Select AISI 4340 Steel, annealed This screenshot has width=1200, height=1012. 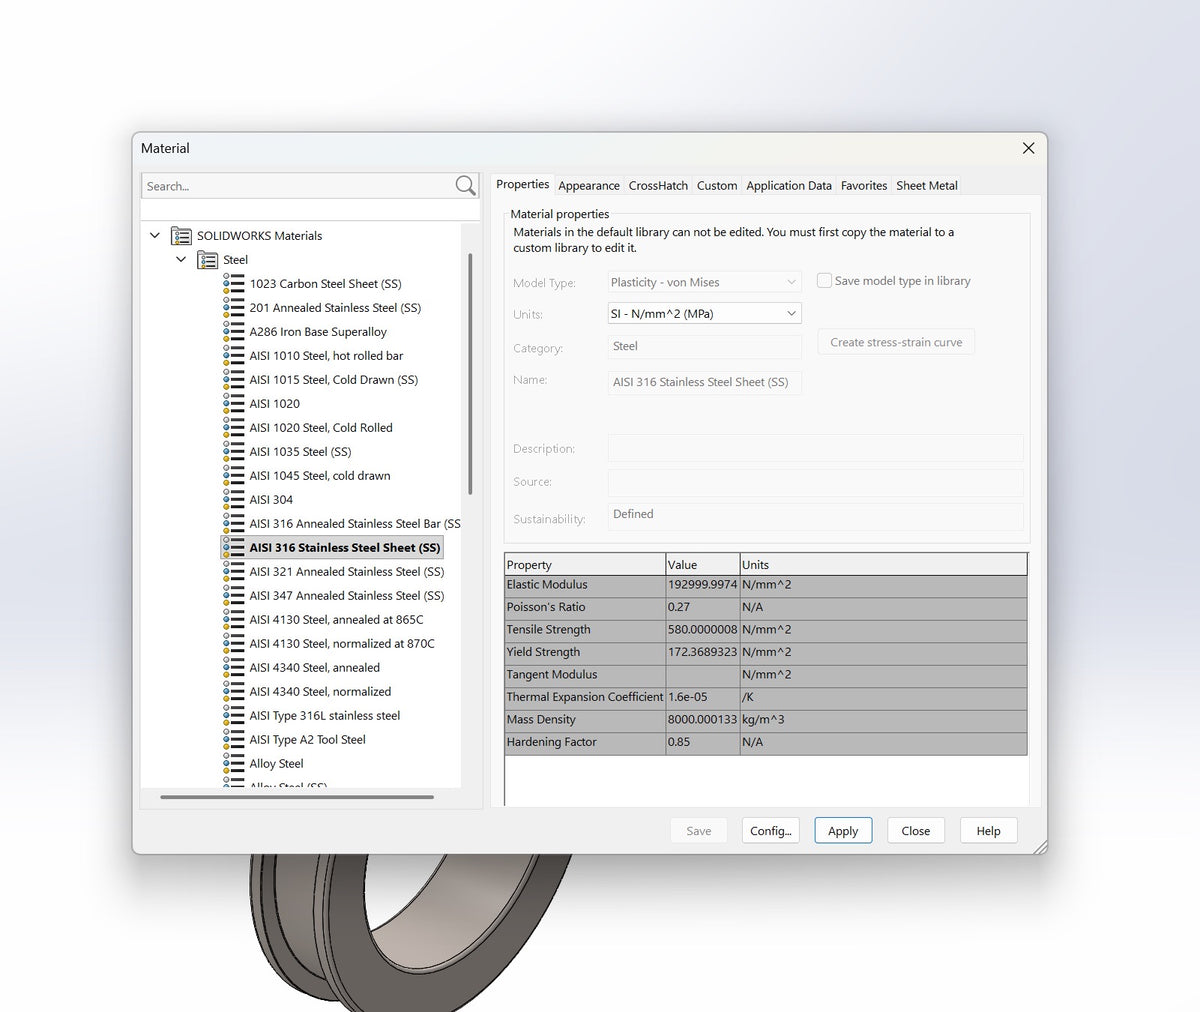(x=315, y=668)
